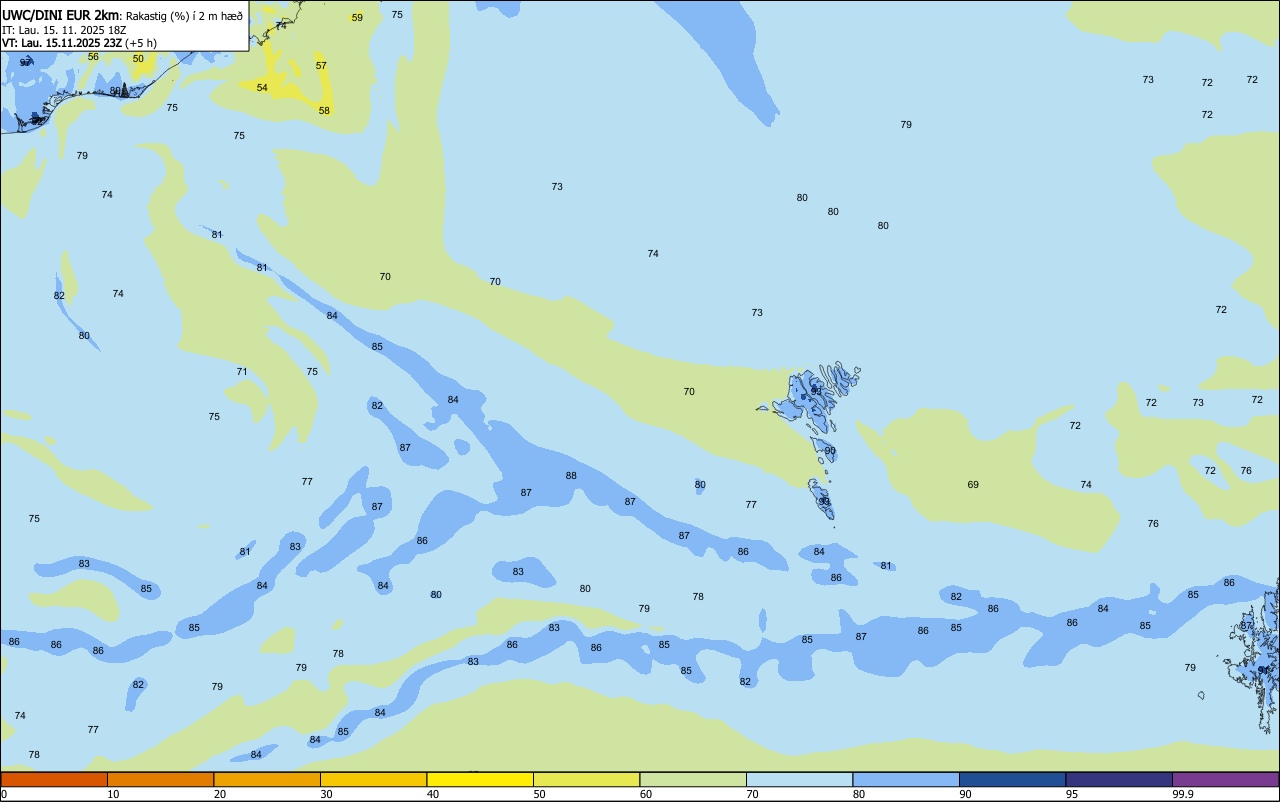Click the 'UWC/DINI EUR 2km' map title
Screen dimensions: 1280x802
[61, 15]
